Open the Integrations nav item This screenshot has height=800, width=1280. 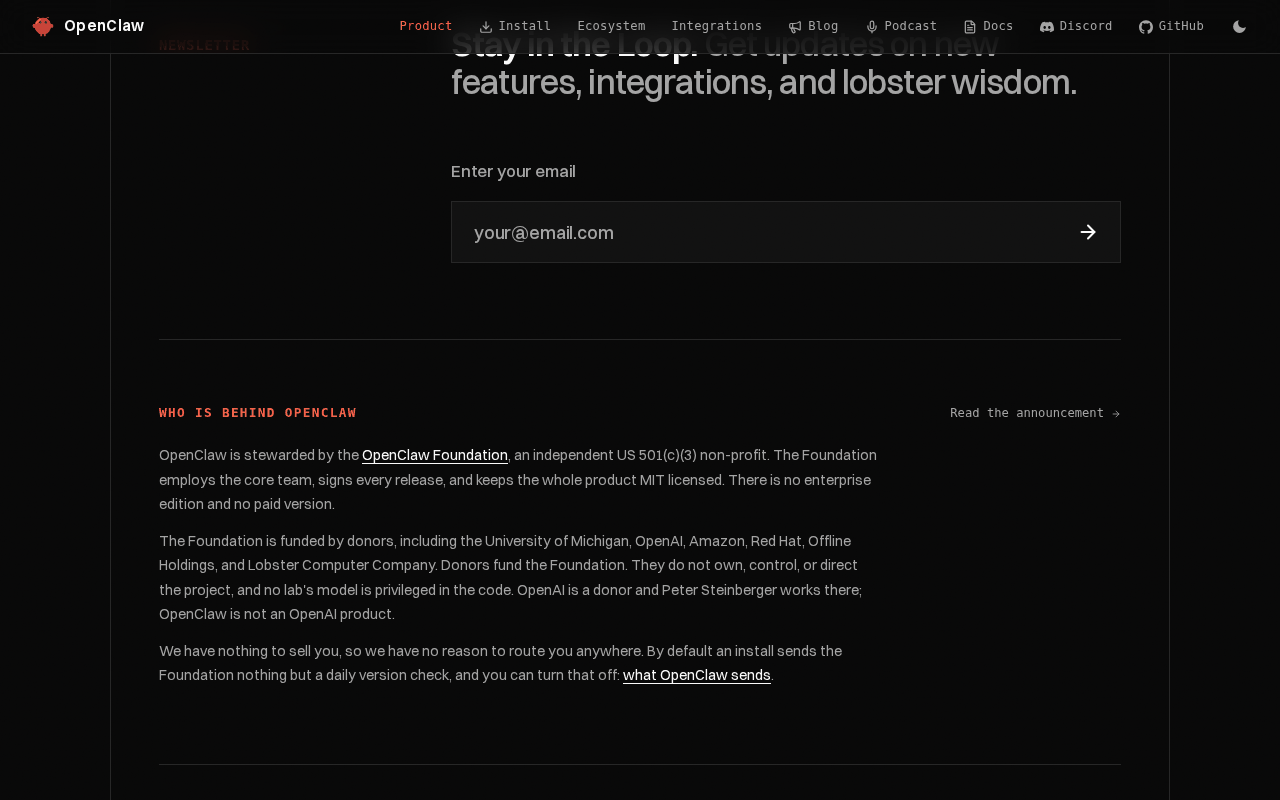717,26
